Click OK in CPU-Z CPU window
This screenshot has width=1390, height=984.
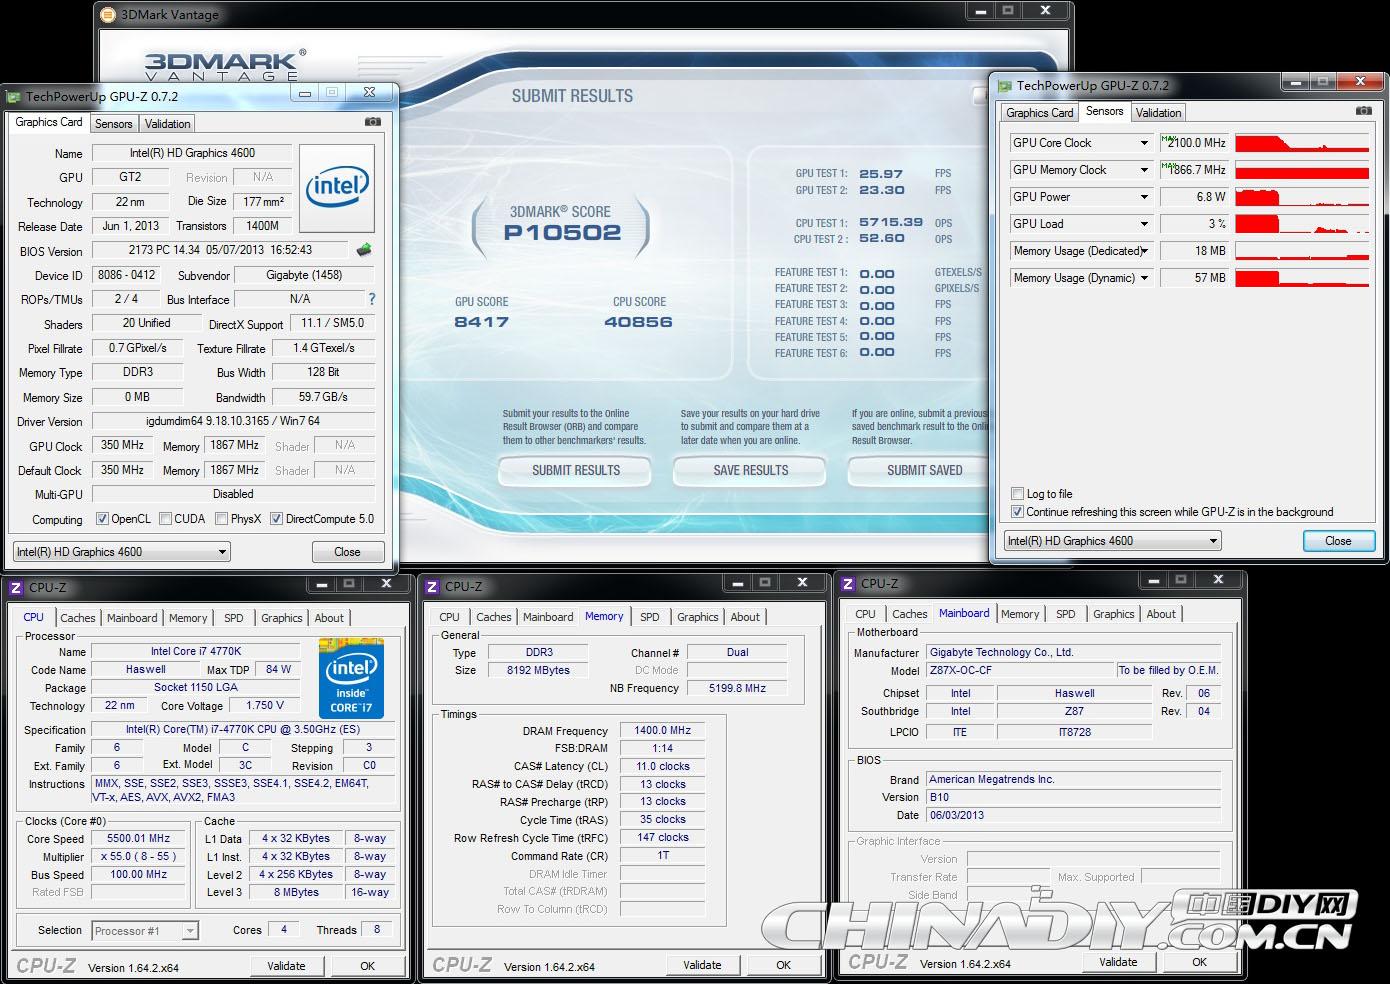coord(367,966)
